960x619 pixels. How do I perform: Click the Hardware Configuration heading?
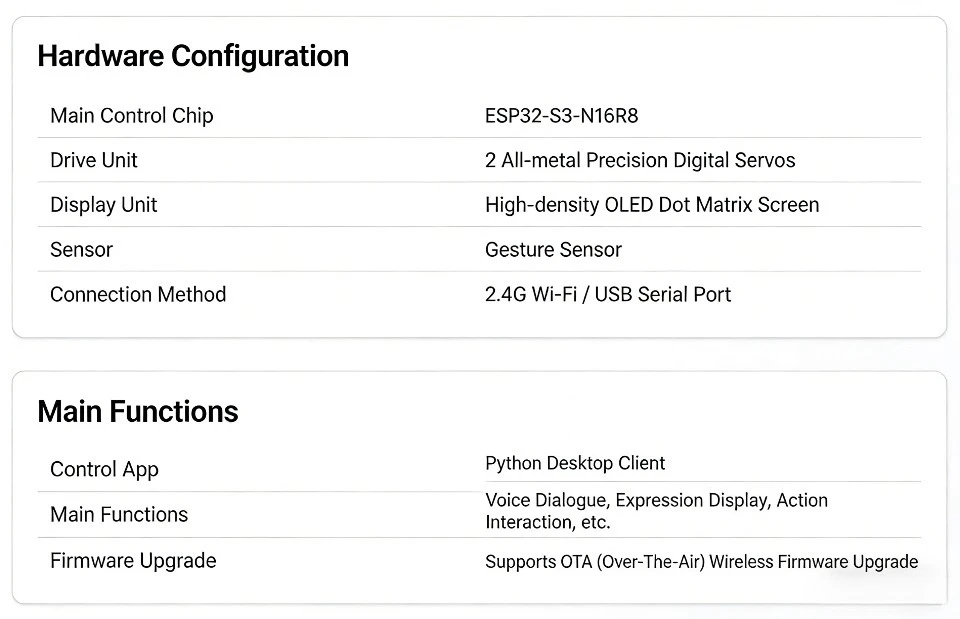coord(193,56)
